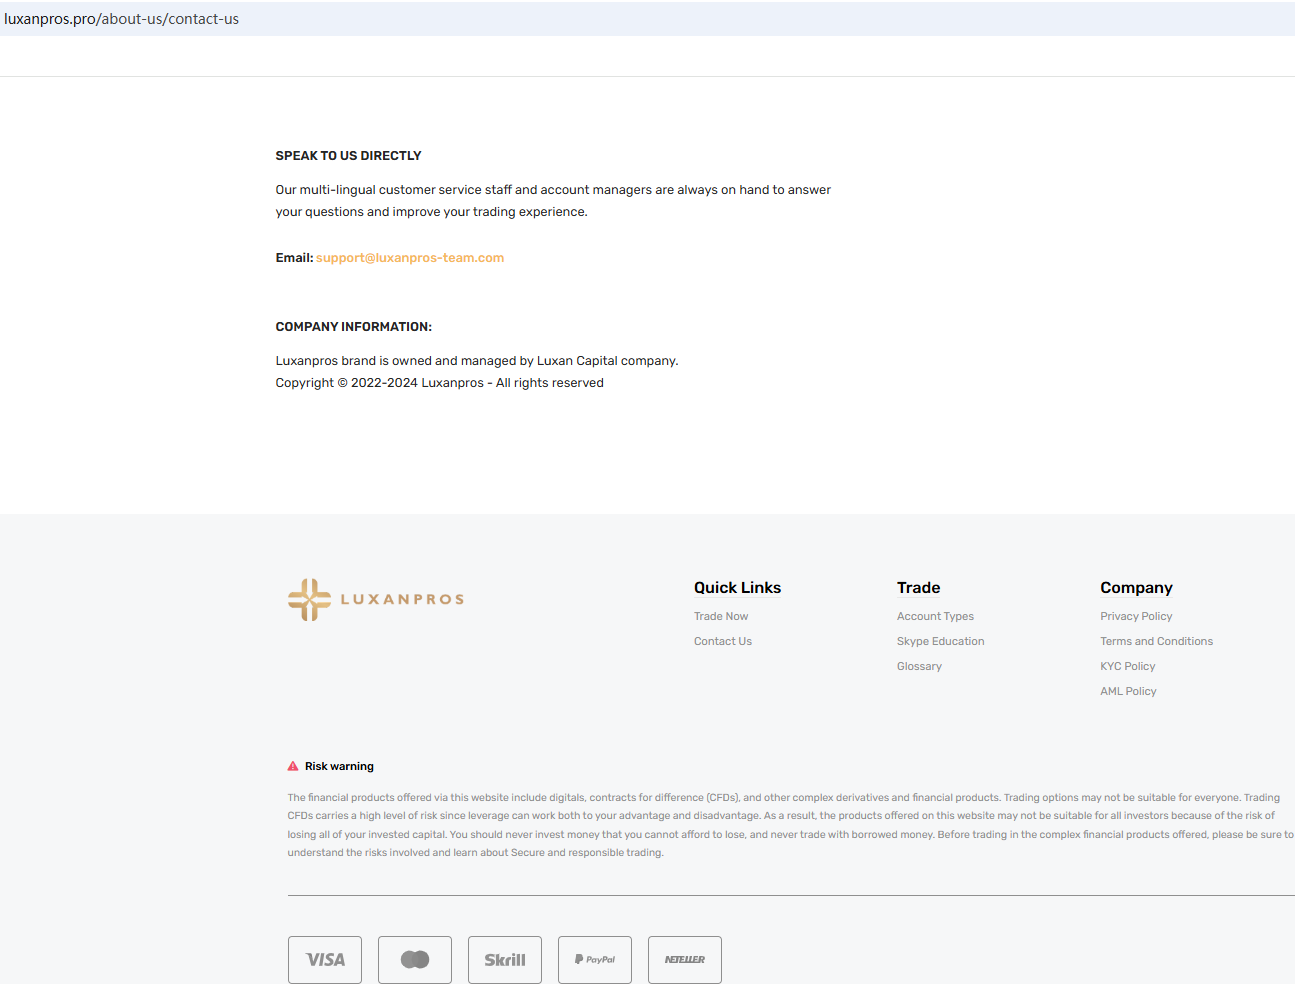The width and height of the screenshot is (1295, 984).
Task: Click the red Risk warning triangle icon
Action: (293, 766)
